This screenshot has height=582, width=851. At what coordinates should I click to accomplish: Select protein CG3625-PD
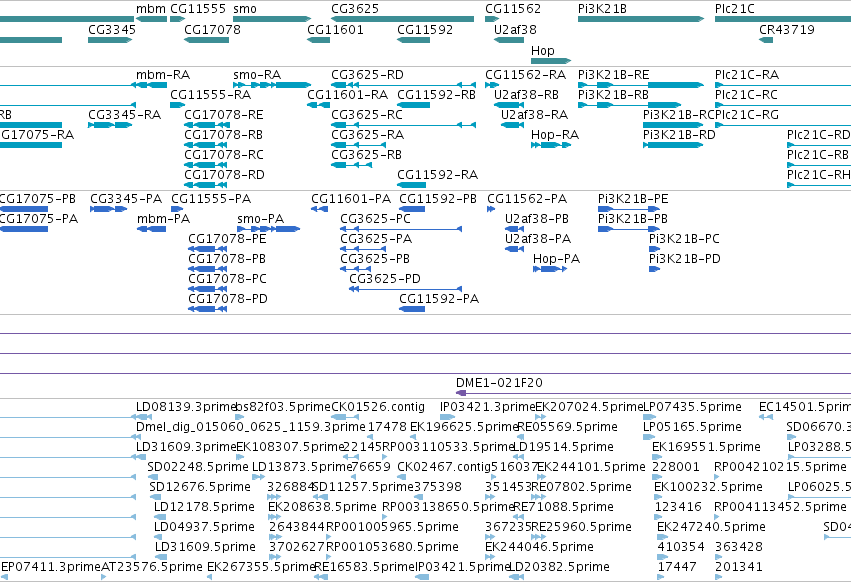pos(405,289)
